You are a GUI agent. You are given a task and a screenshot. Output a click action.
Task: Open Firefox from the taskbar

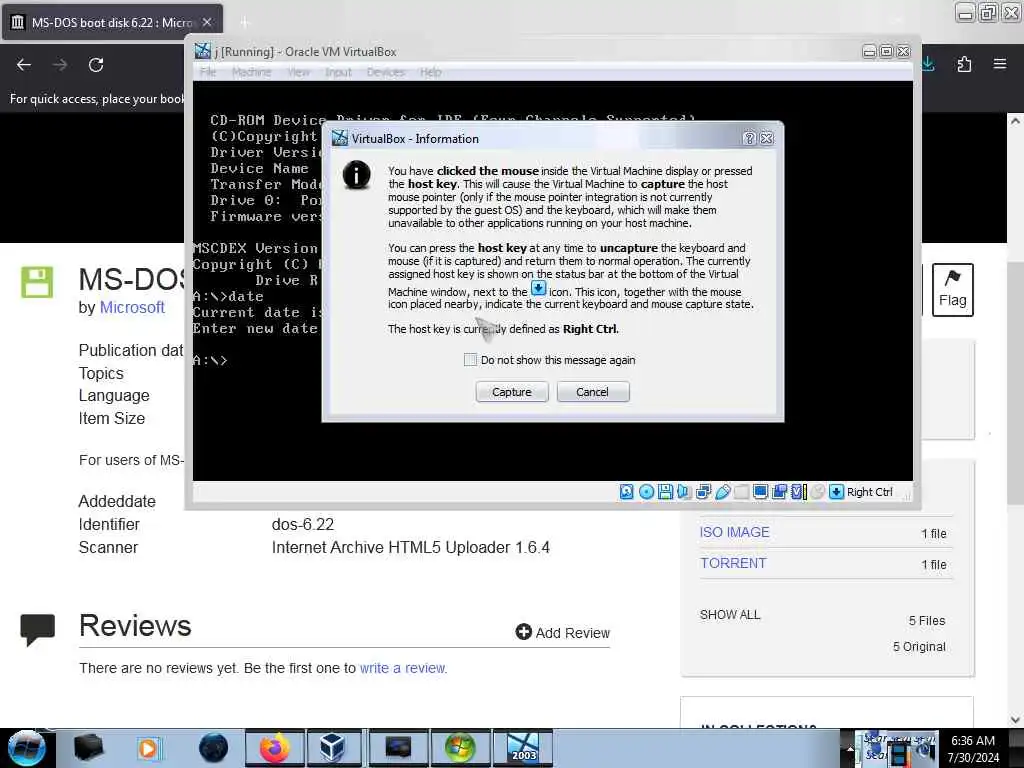pos(274,748)
